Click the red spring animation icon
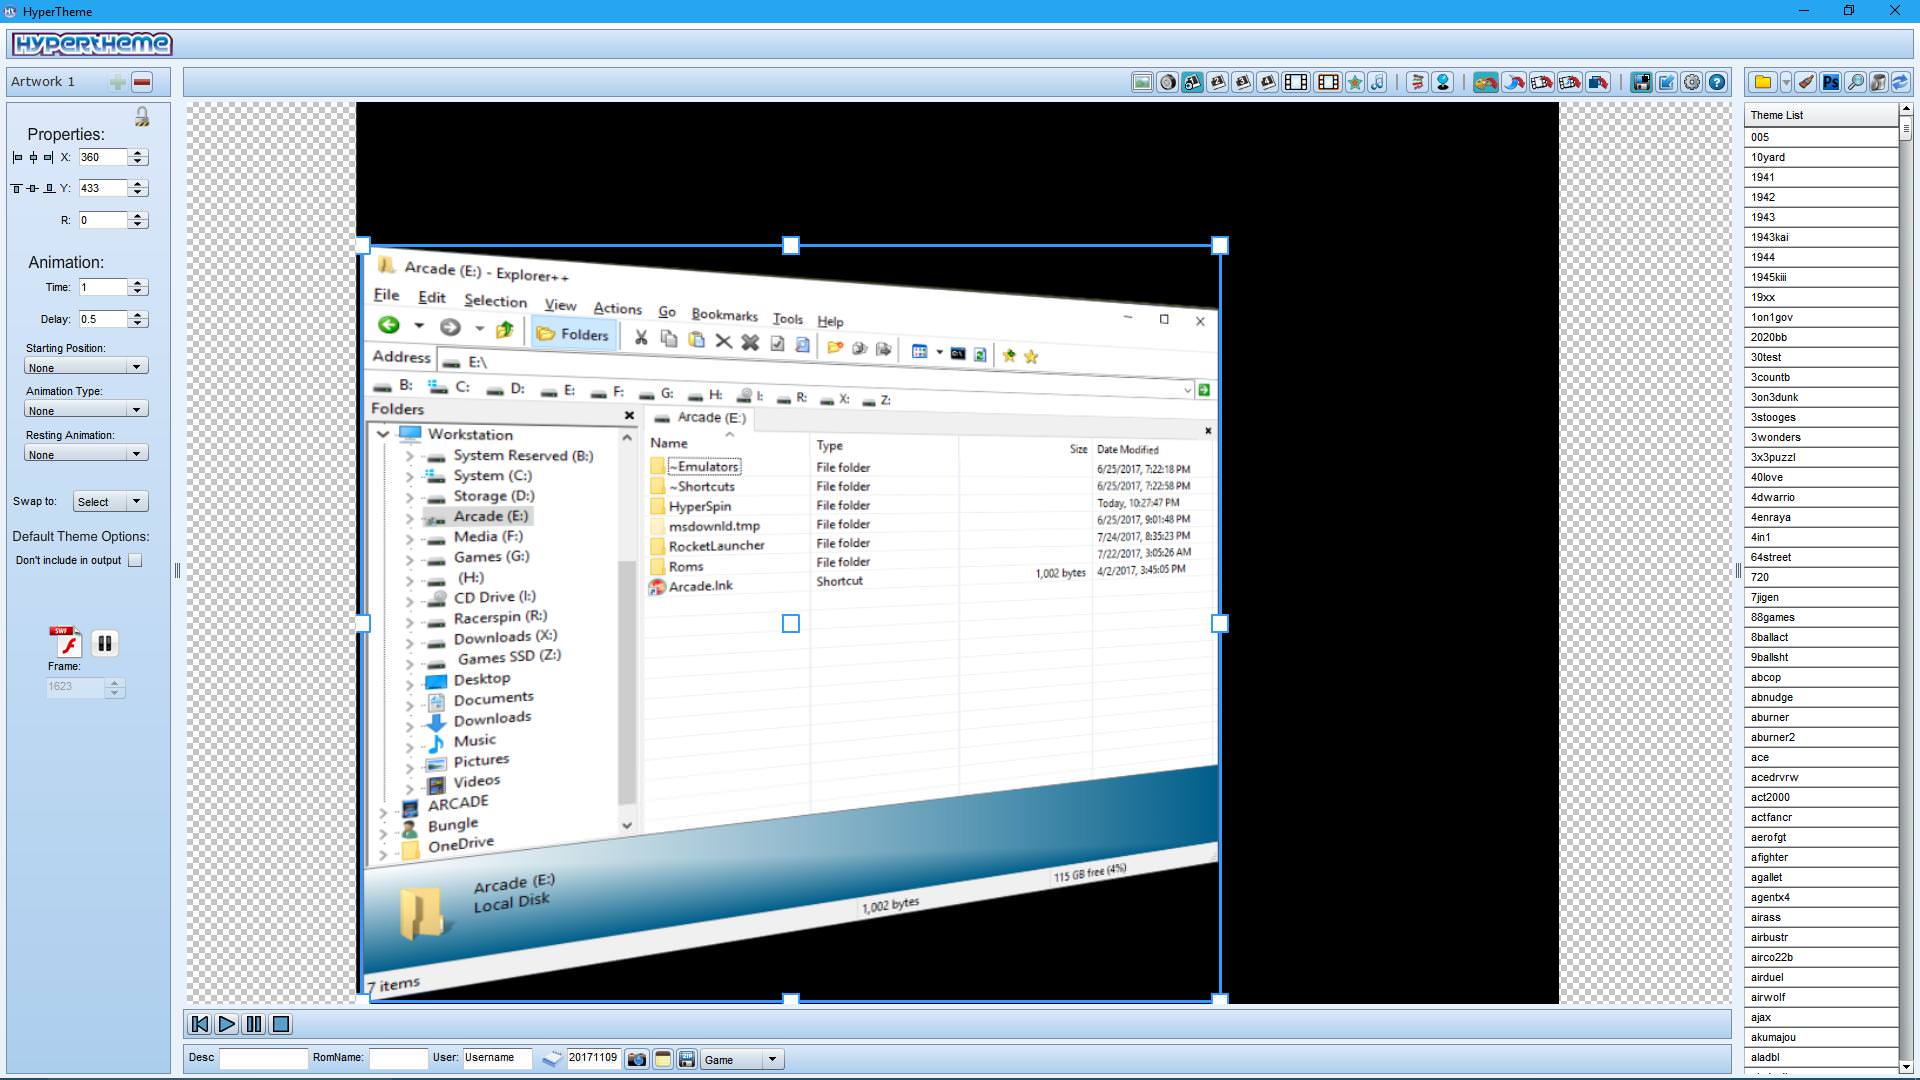 click(x=1417, y=83)
